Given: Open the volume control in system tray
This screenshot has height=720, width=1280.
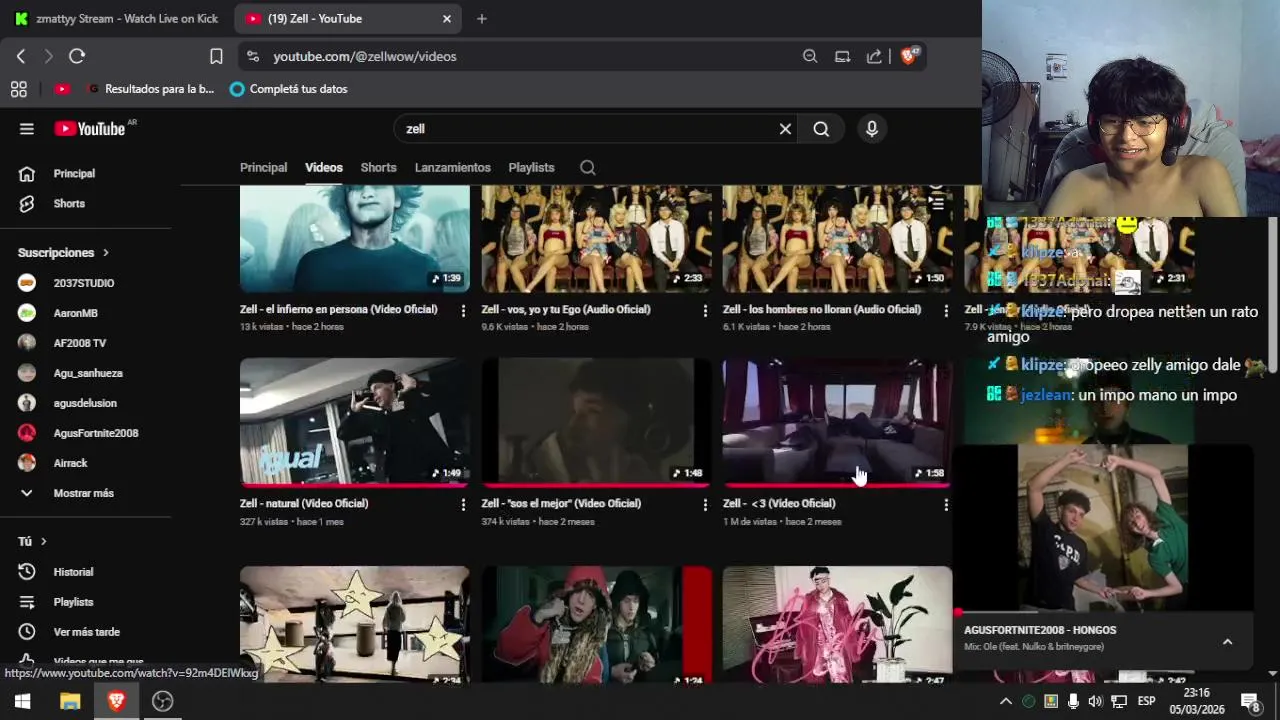Looking at the screenshot, I should point(1095,701).
